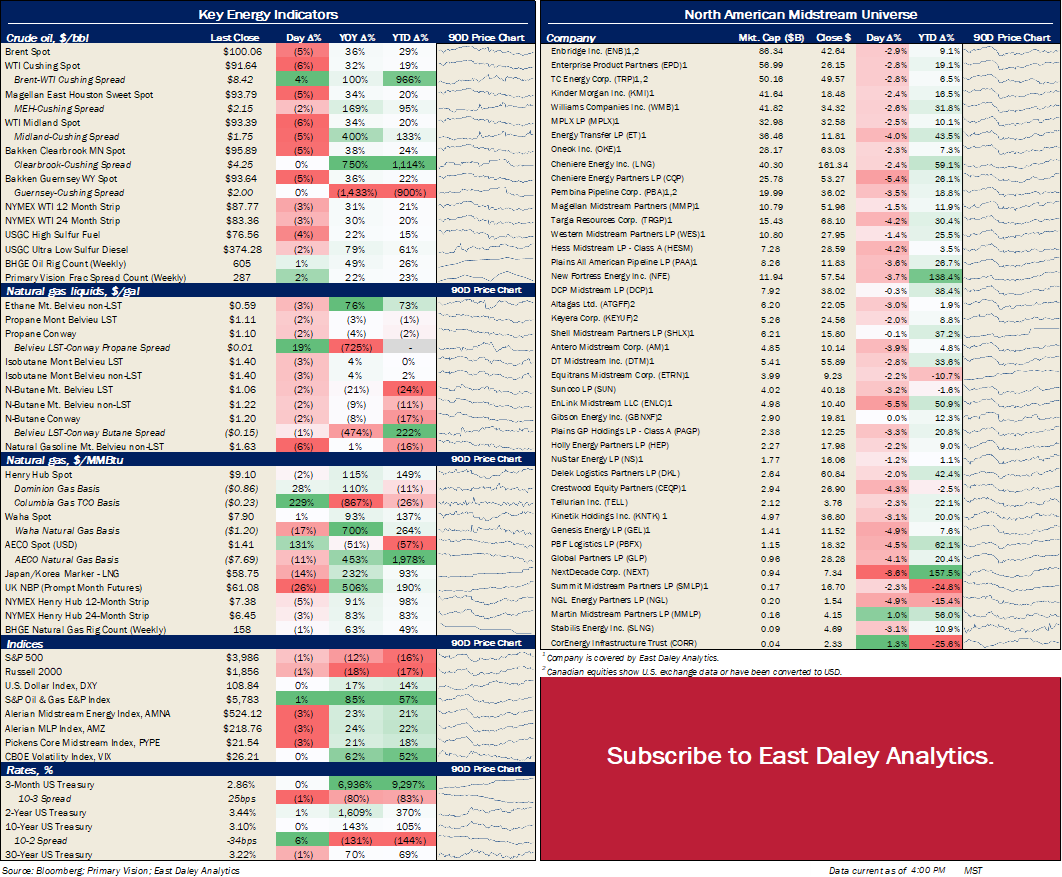Select the Brent-WTI Cushing Spread row label
This screenshot has width=1062, height=877.
(70, 80)
